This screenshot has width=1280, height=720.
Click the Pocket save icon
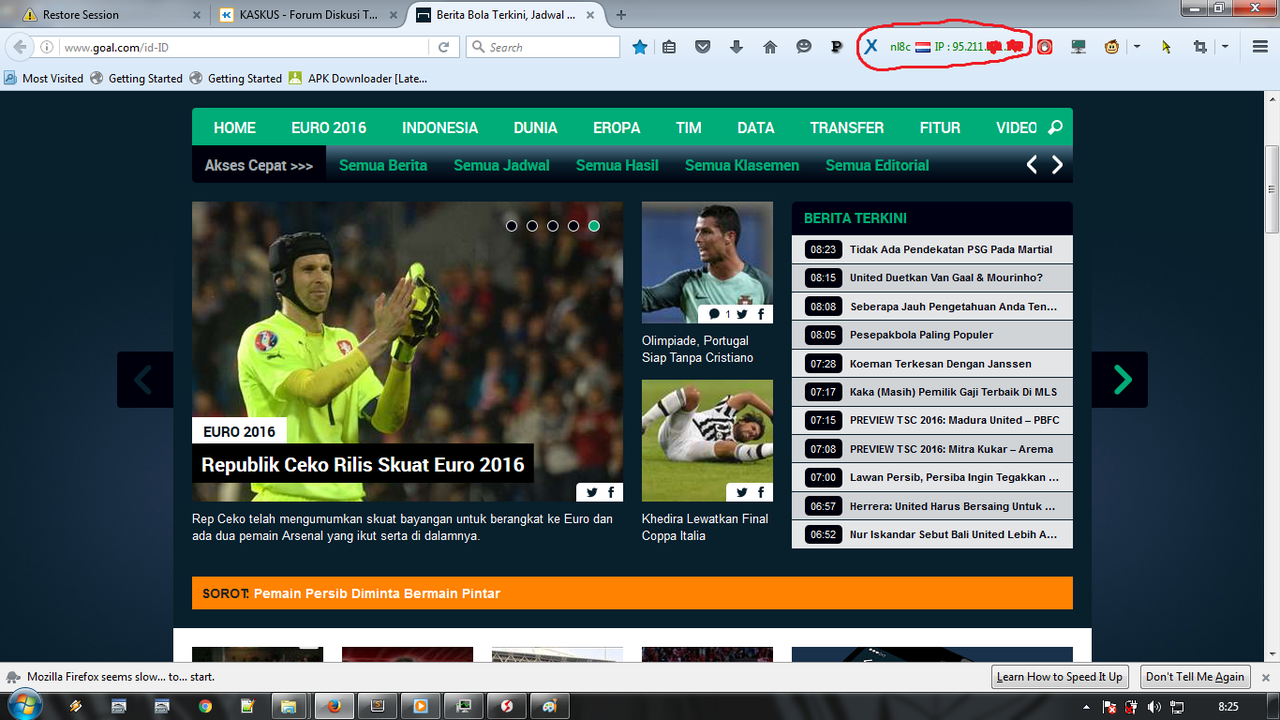point(703,47)
